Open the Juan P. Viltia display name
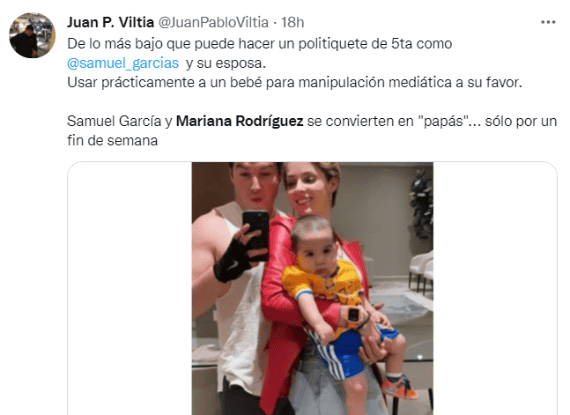Screen dimensions: 570x415 coord(110,22)
